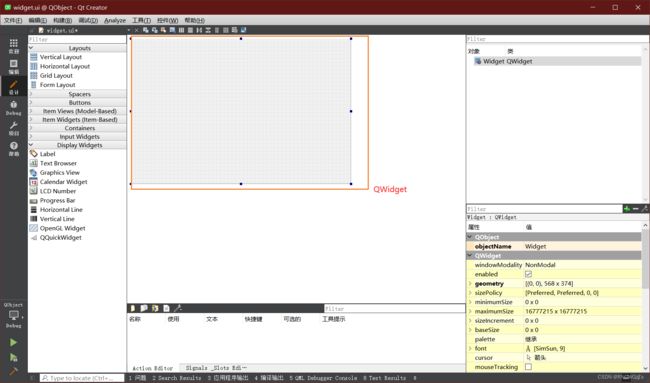Apply Lay Out Horizontally in Splitter
Screen dimensions: 650x383
(x=199, y=30)
